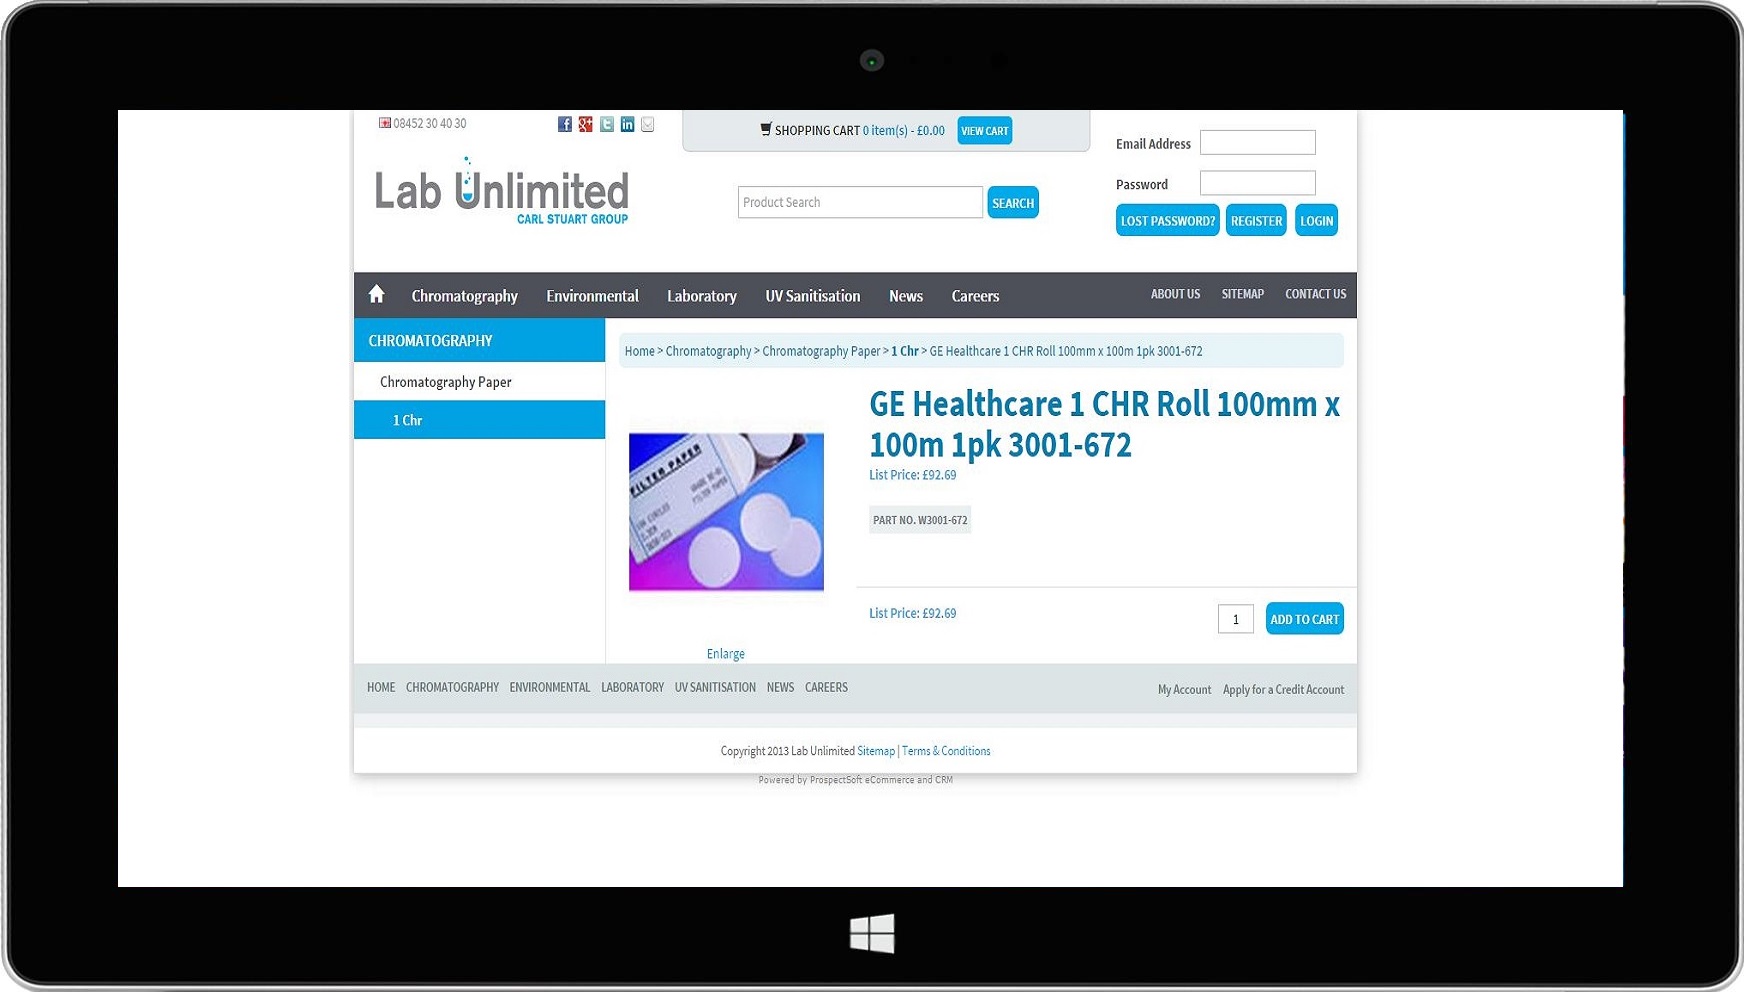Click the email envelope icon

(x=648, y=124)
